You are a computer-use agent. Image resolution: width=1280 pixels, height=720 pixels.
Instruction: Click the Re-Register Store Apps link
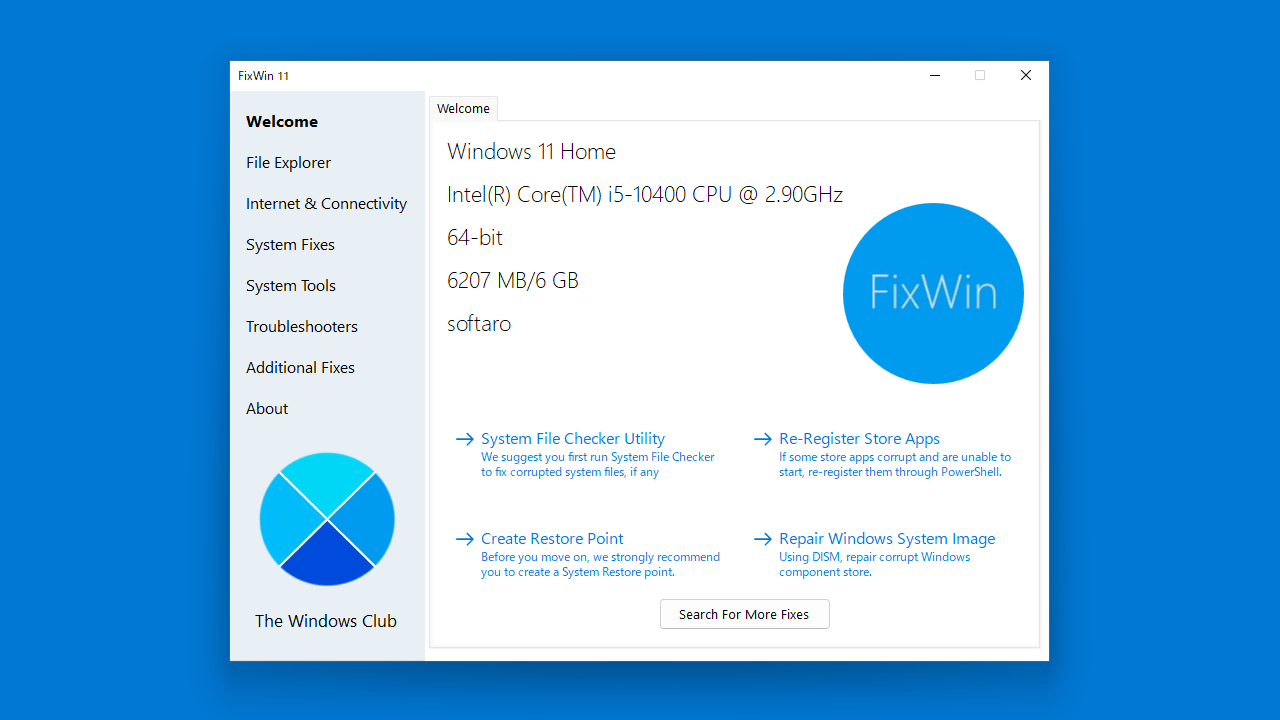pos(859,438)
